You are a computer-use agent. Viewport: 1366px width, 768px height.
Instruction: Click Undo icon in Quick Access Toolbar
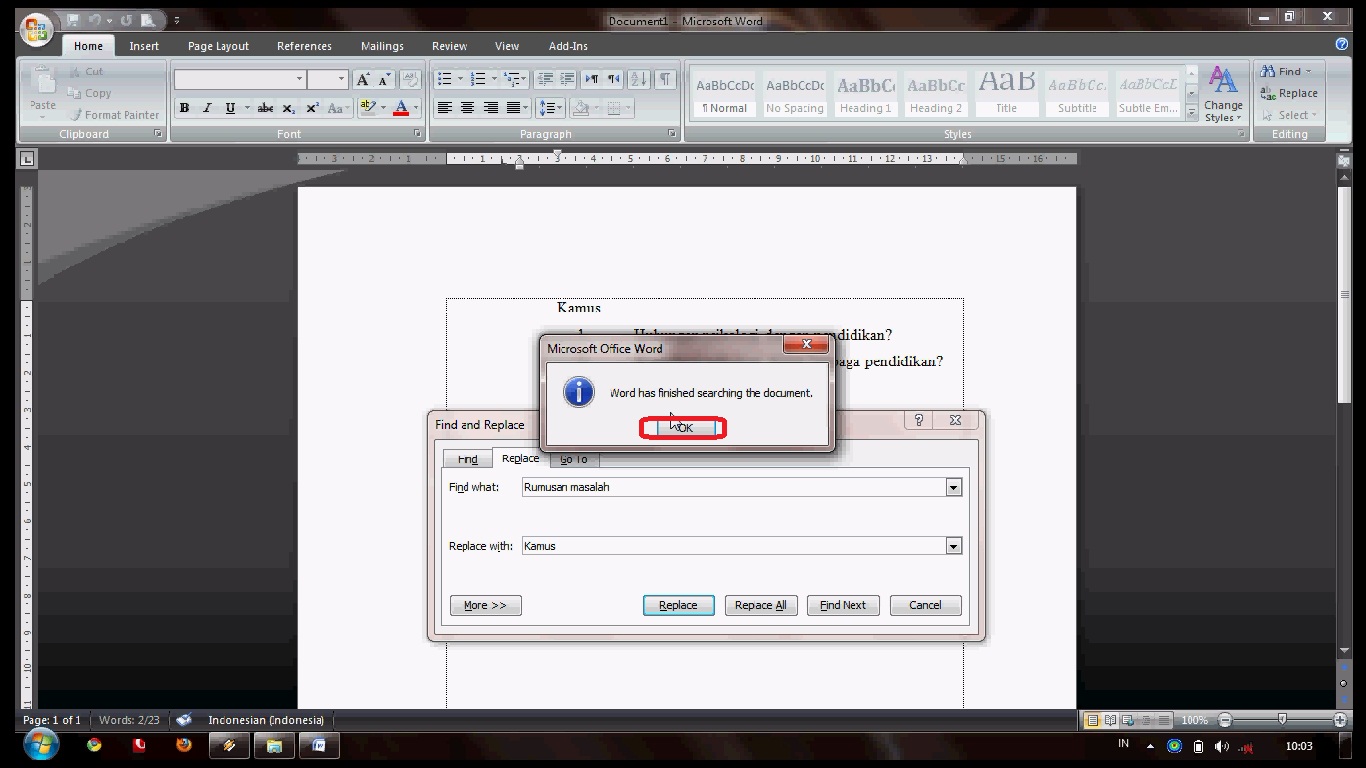click(97, 20)
